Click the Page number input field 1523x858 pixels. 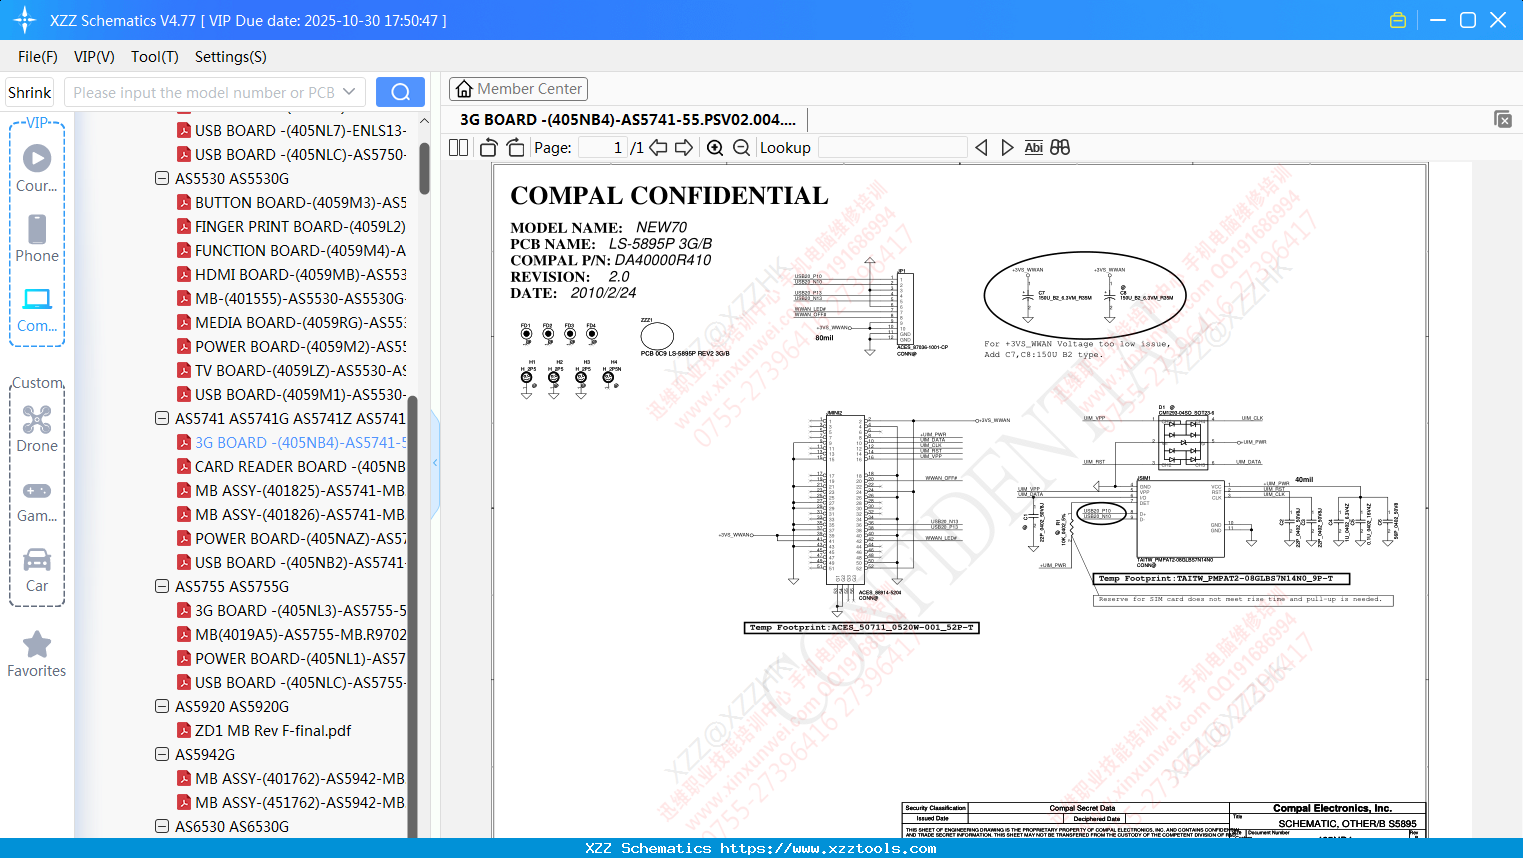tap(602, 147)
